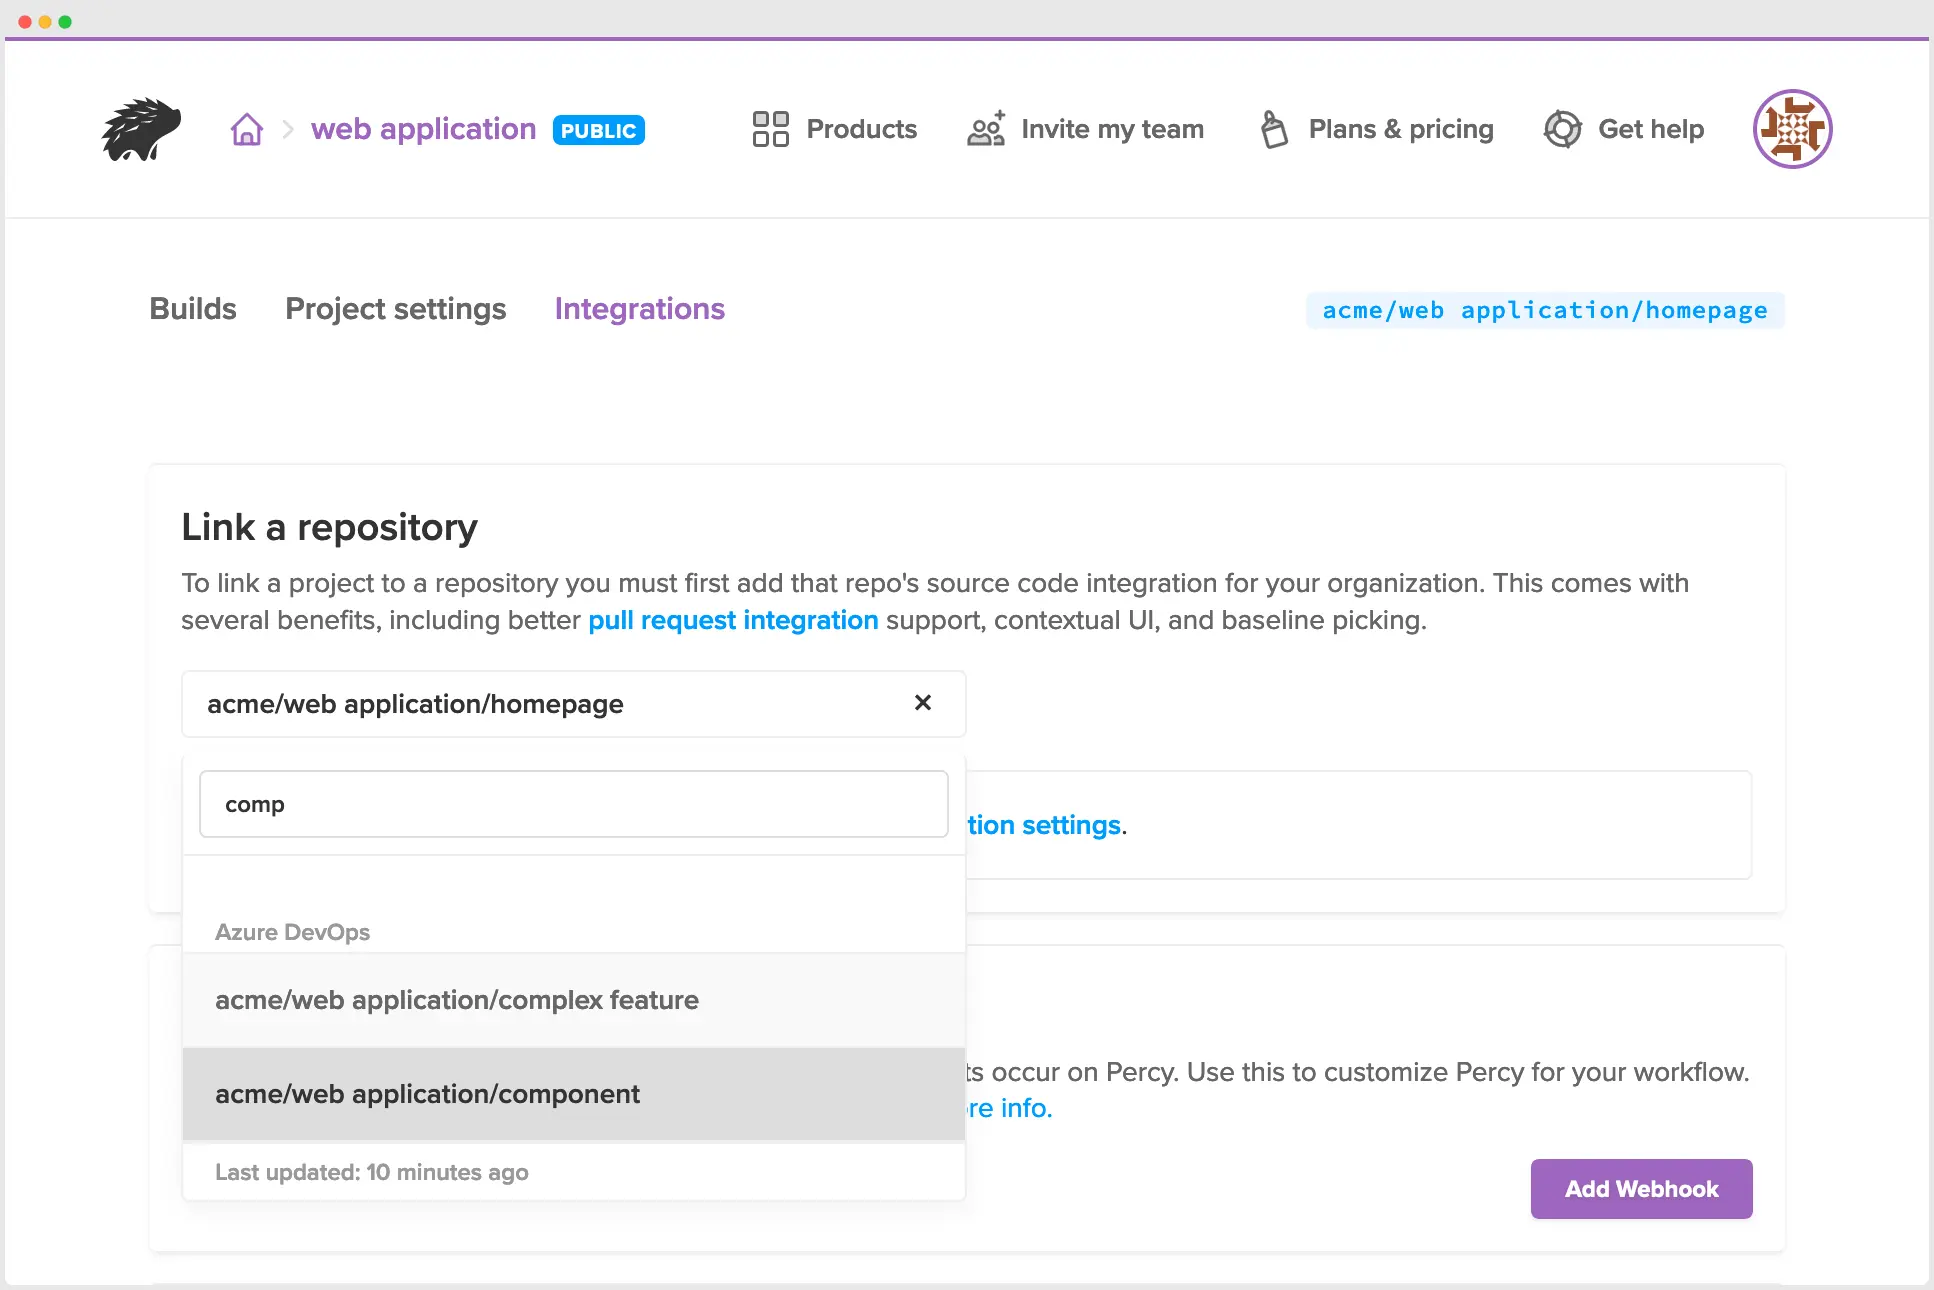Open the Project settings tab
Screen dimensions: 1934x1290
(395, 309)
